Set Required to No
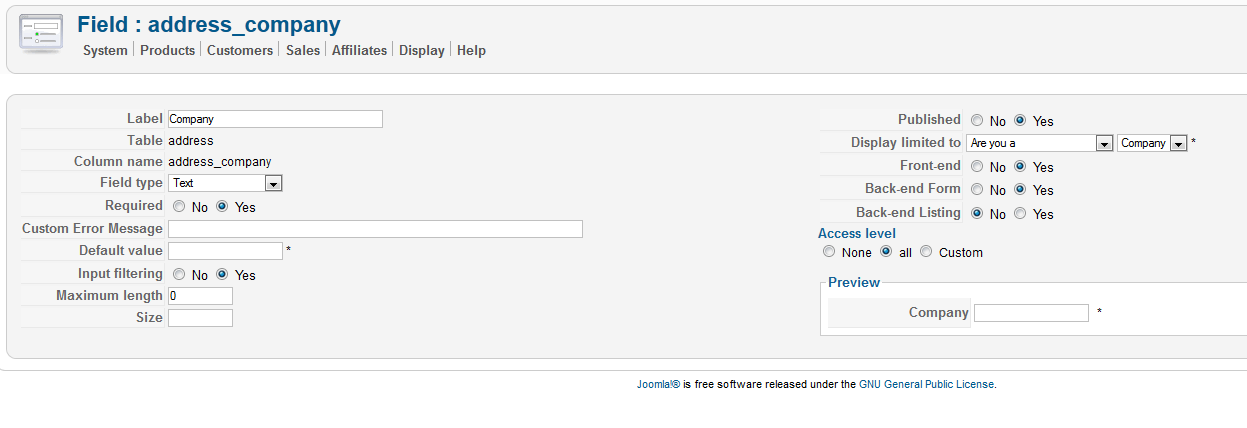Viewport: 1247px width, 428px height. tap(179, 207)
